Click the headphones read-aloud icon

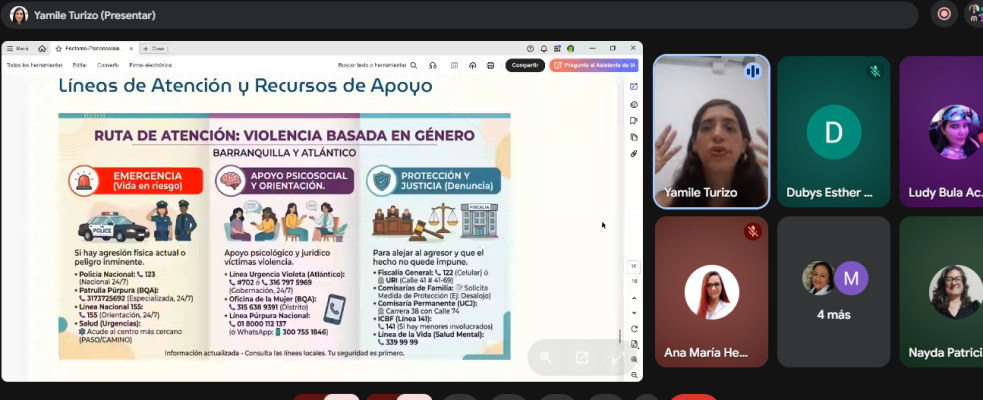433,65
